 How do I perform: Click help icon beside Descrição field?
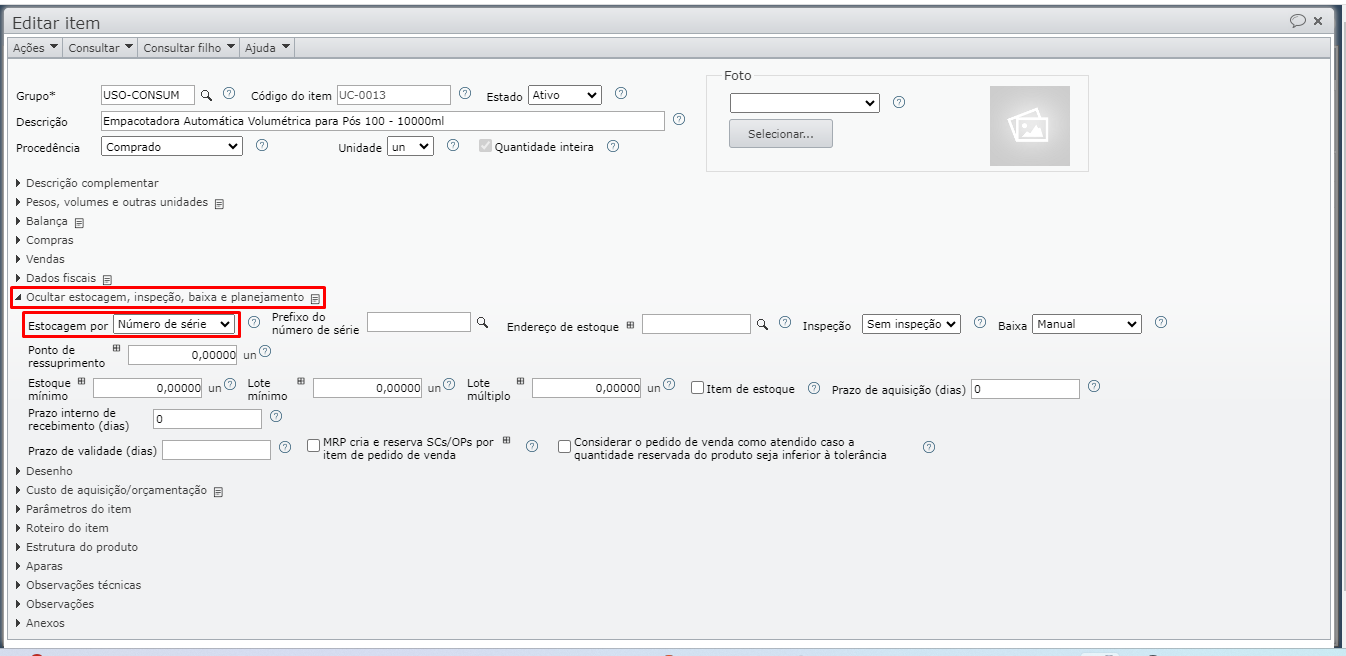(679, 119)
